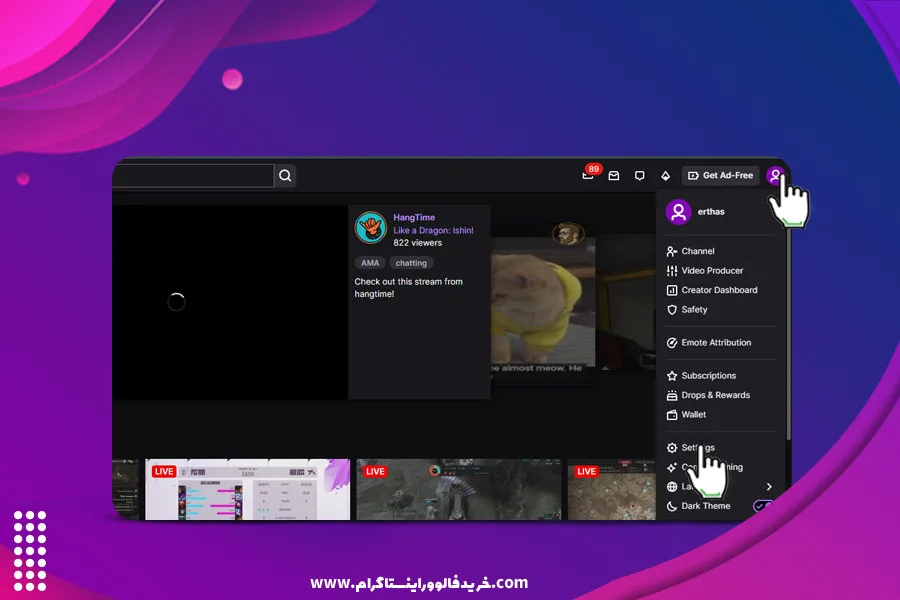Click the user menu scrollbar

pyautogui.click(x=789, y=334)
